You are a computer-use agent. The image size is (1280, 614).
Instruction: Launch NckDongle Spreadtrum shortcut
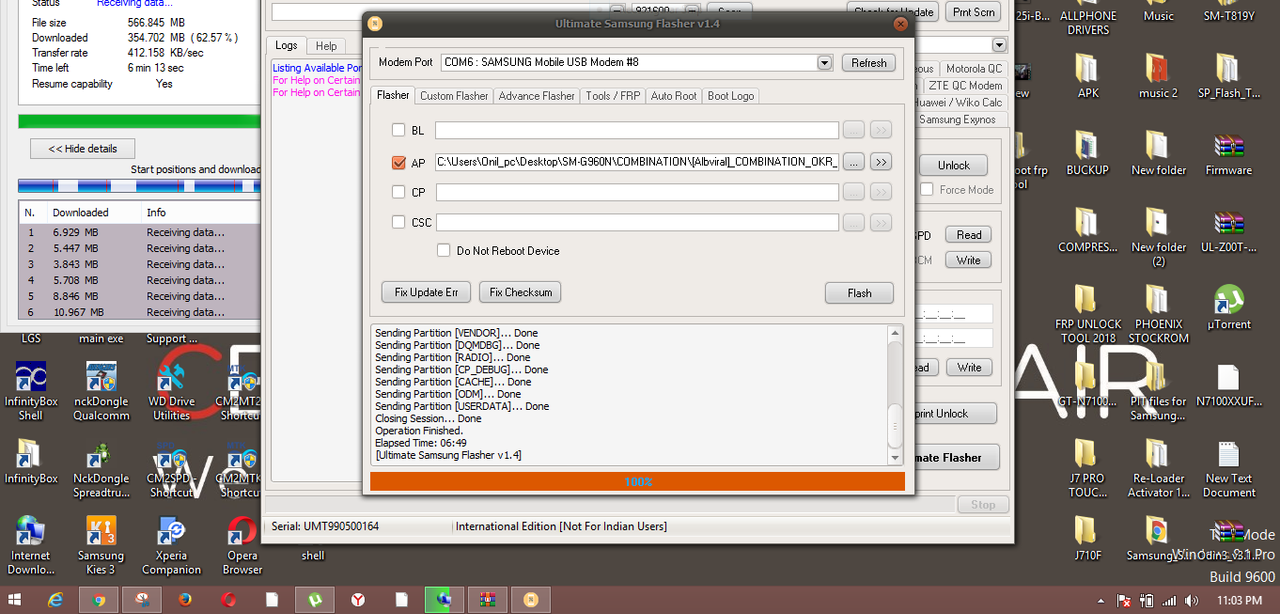click(x=101, y=468)
